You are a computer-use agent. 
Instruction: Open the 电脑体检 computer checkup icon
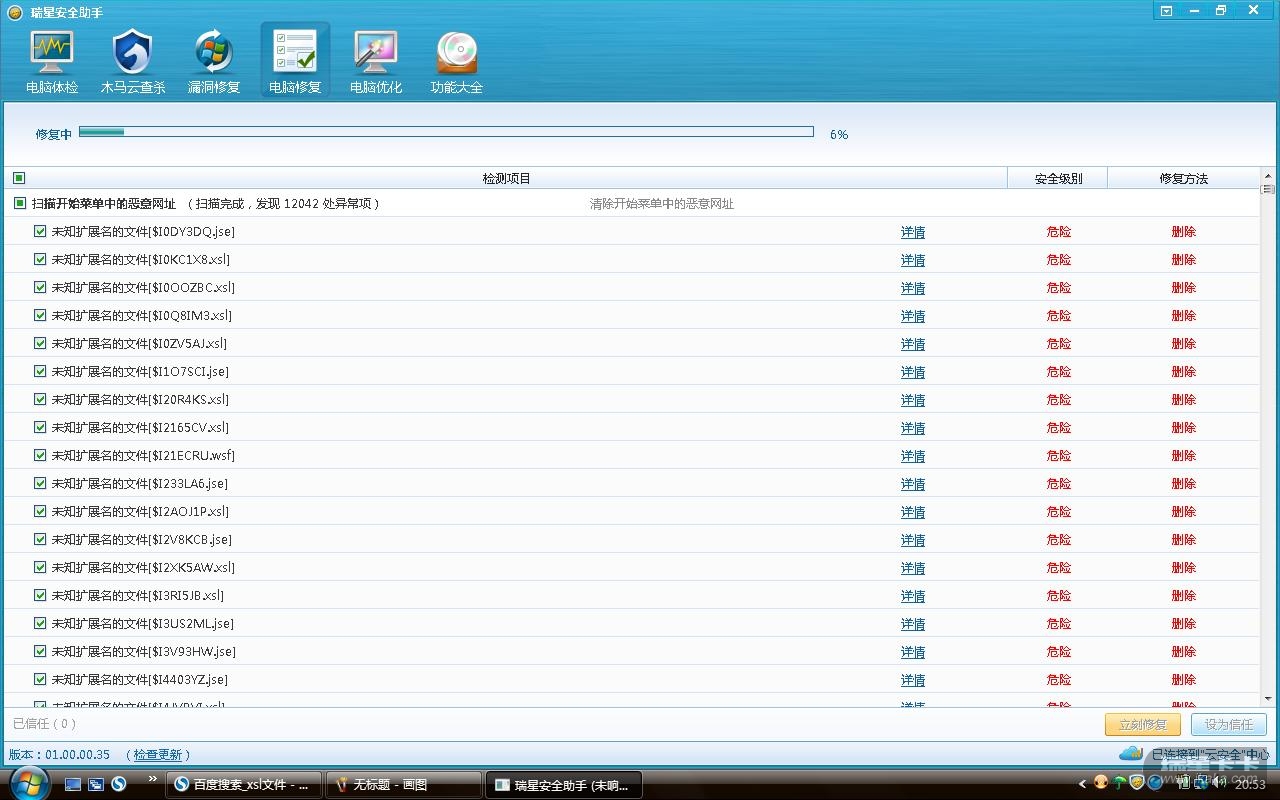(x=52, y=62)
